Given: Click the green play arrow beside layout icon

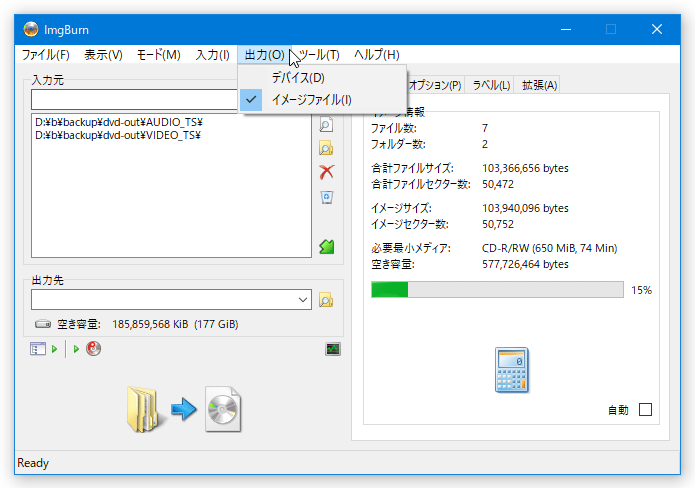Looking at the screenshot, I should 55,349.
